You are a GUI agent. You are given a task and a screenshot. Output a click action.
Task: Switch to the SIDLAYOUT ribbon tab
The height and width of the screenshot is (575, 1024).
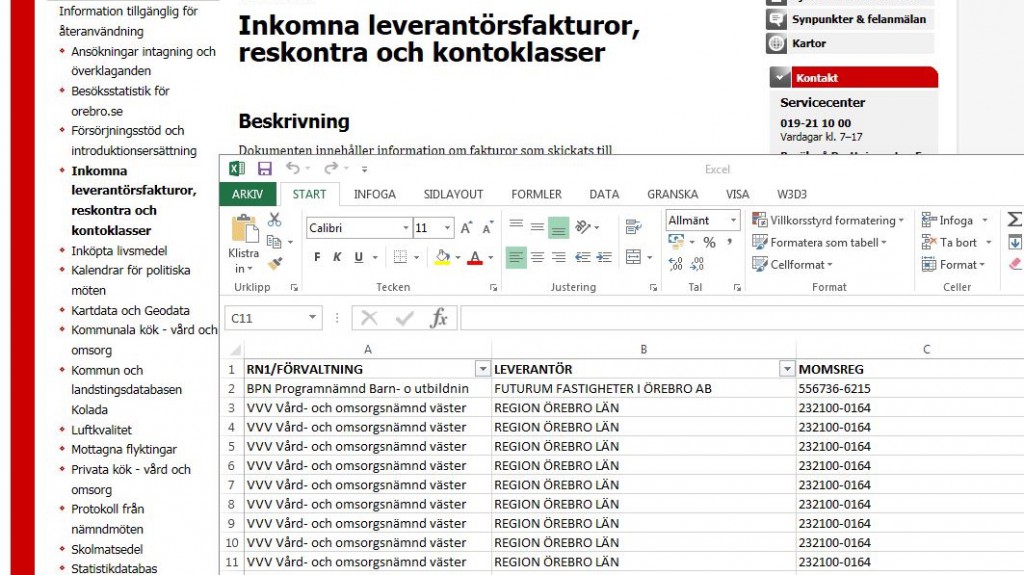[453, 194]
